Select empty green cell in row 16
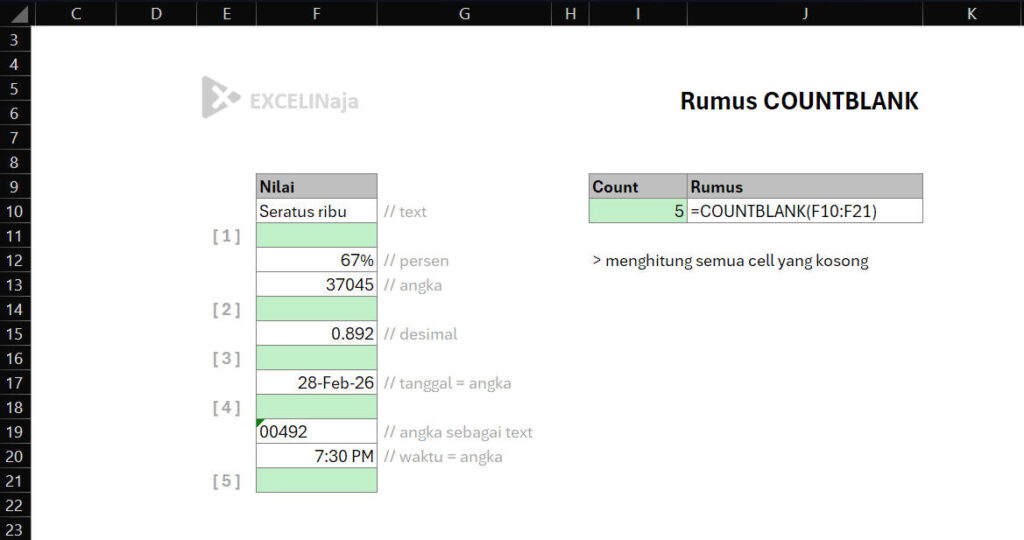1024x540 pixels. tap(317, 358)
